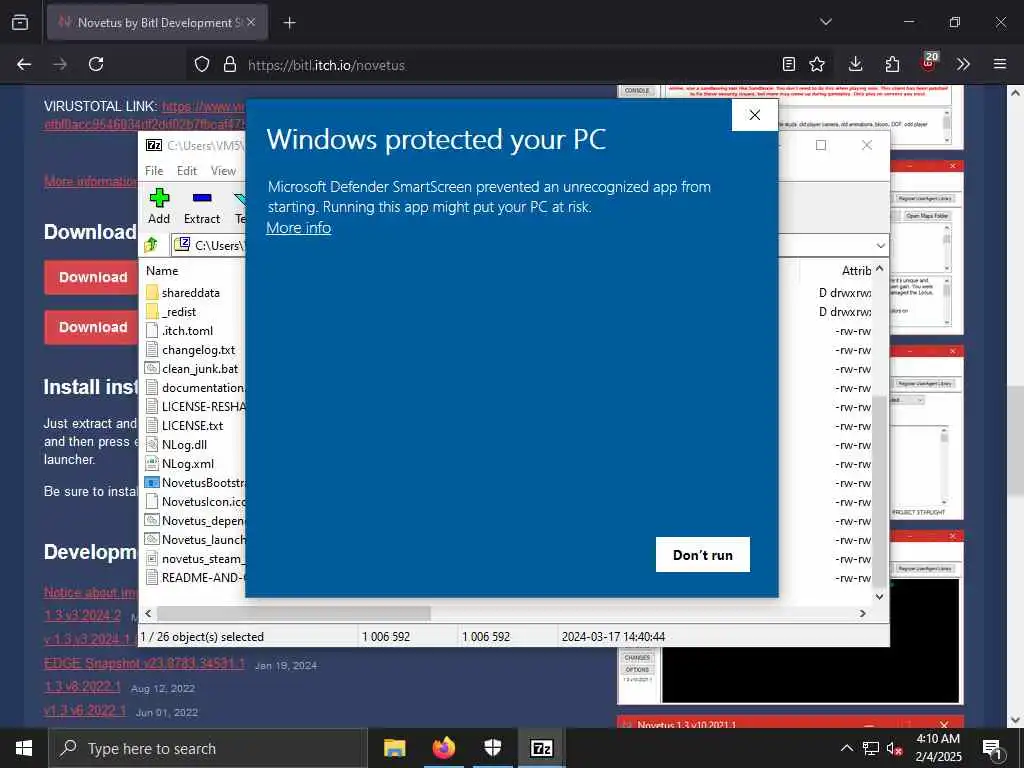Open the v1.3 v6.2022.1 devlog link
1024x768 pixels.
85,711
